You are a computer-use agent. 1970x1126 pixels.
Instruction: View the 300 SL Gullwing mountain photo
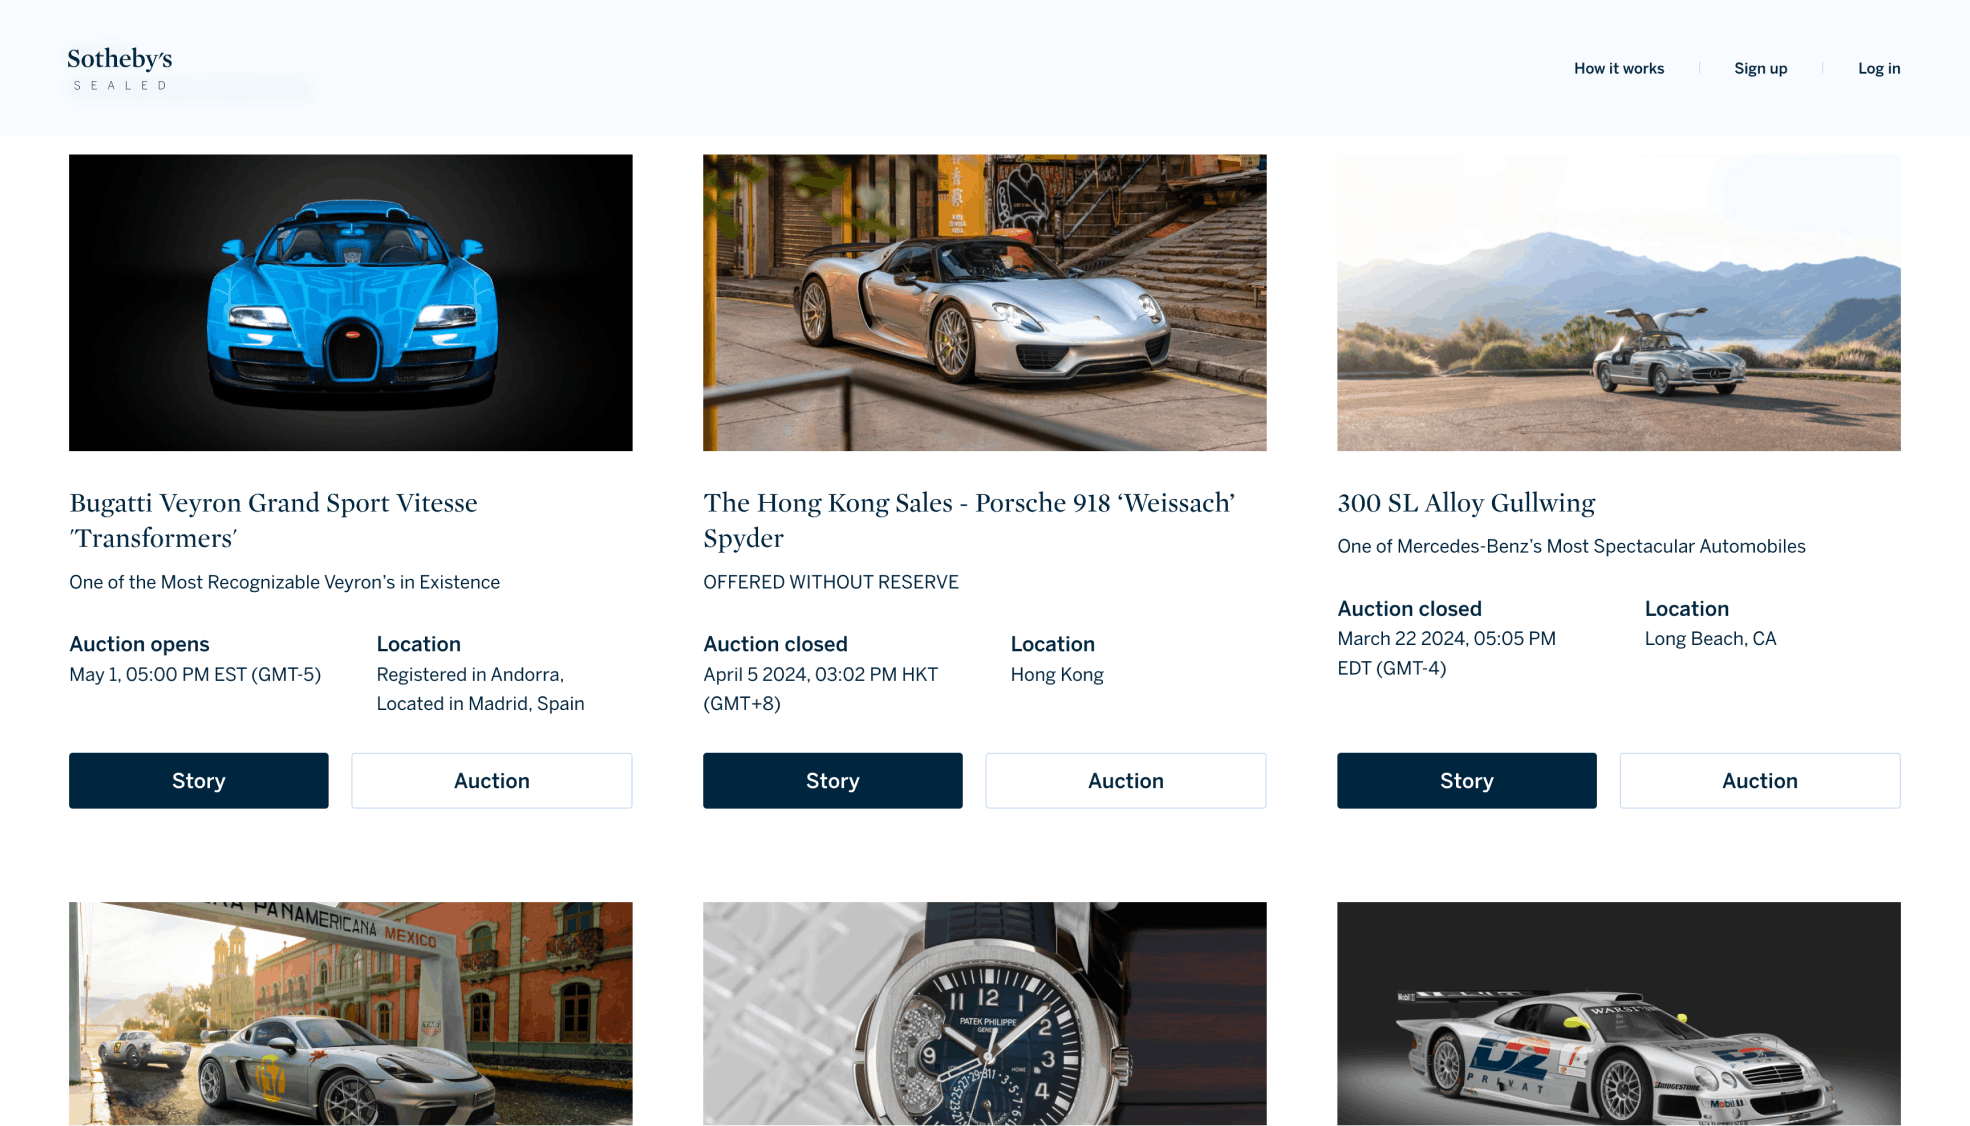(x=1619, y=302)
